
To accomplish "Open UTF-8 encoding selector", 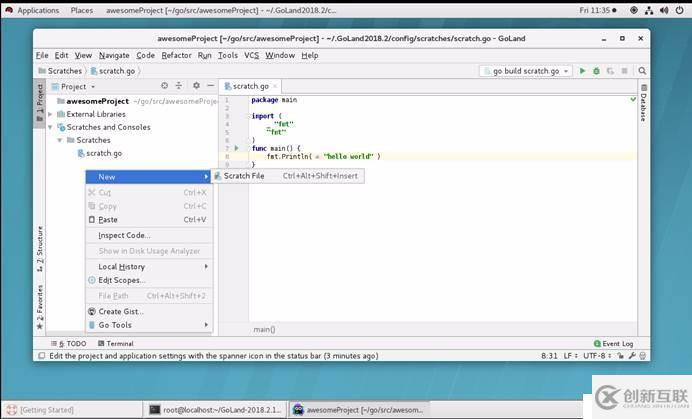I will [x=597, y=356].
